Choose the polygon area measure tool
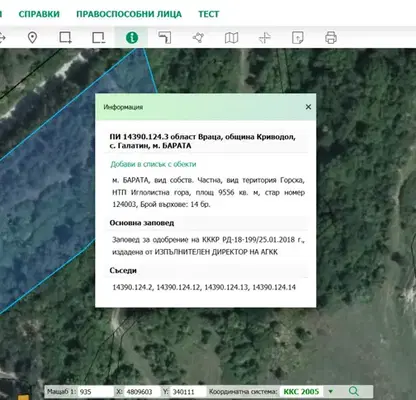The height and width of the screenshot is (400, 416). 198,38
